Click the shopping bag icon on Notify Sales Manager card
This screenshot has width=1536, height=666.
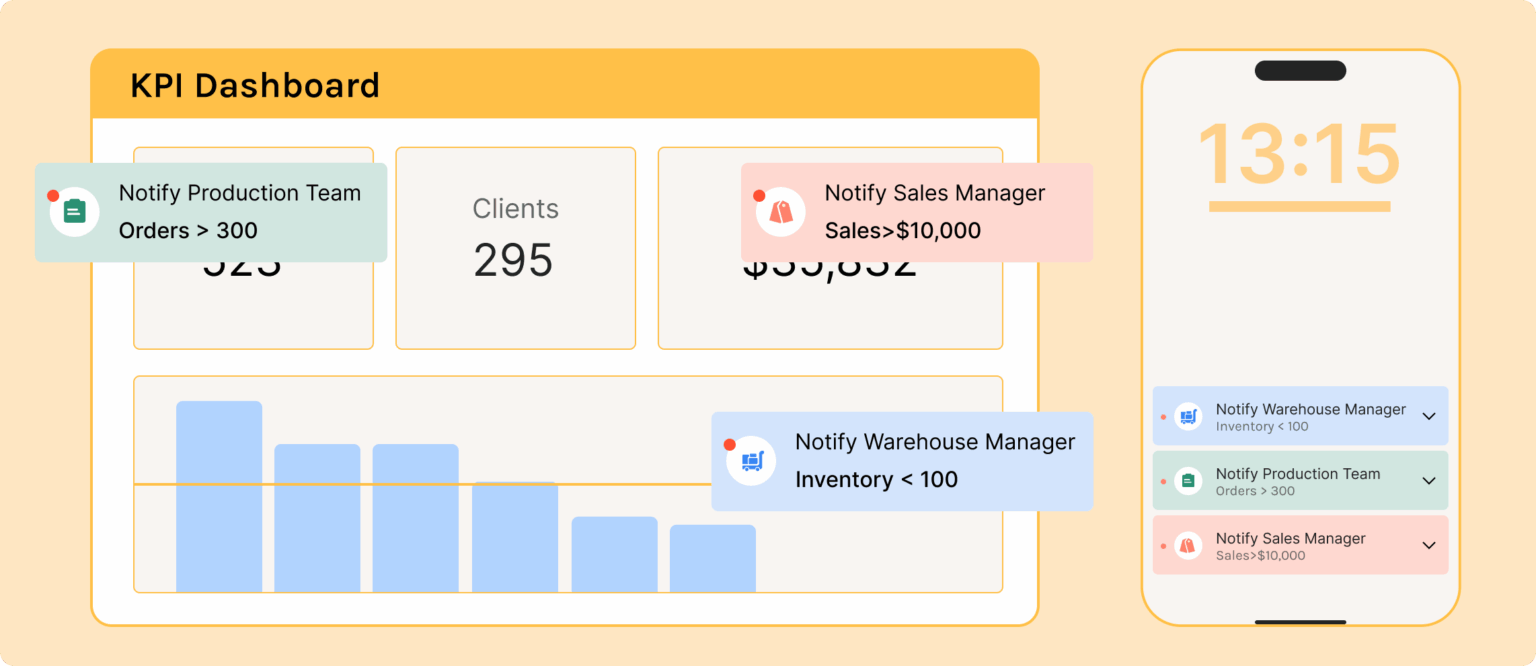[x=780, y=211]
